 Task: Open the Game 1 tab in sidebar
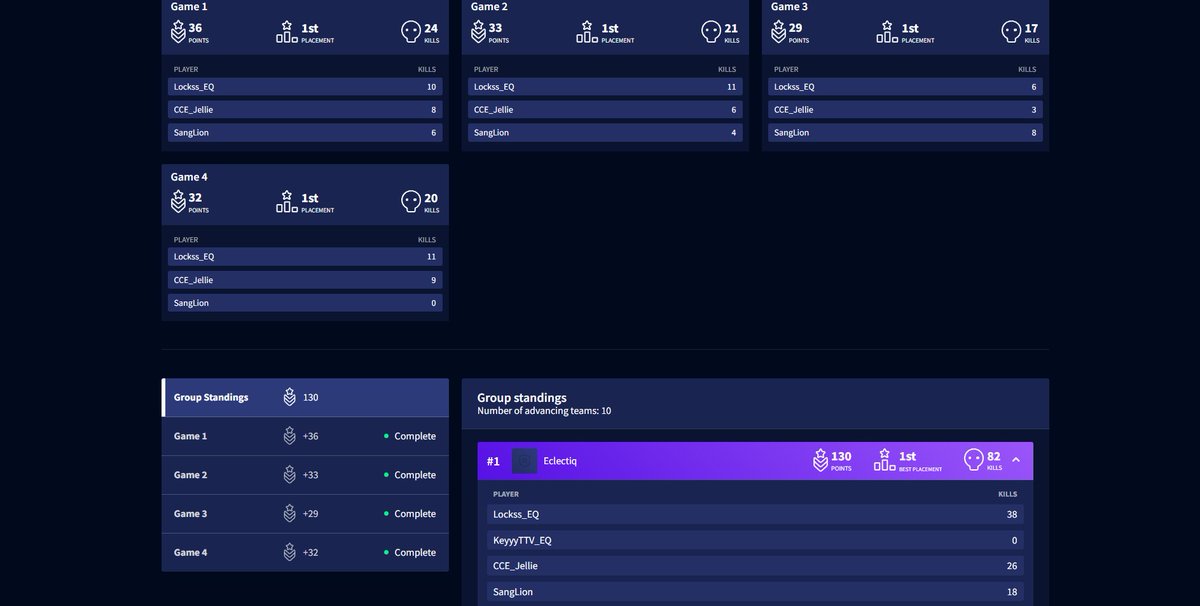pos(305,436)
